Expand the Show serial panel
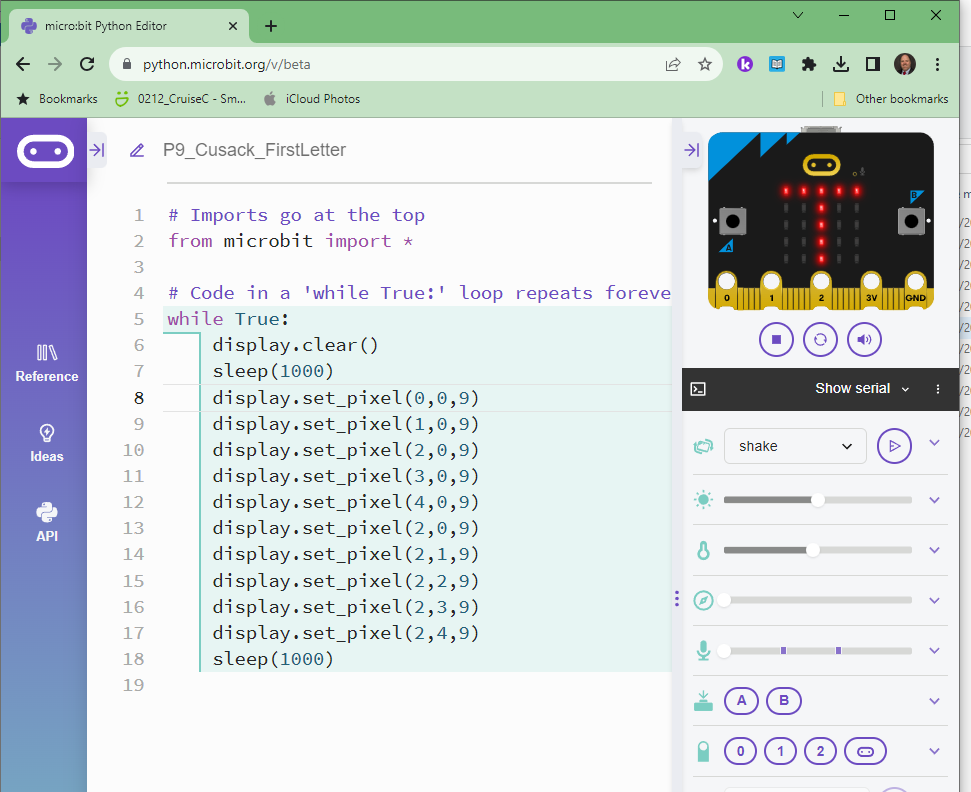971x792 pixels. tap(862, 389)
